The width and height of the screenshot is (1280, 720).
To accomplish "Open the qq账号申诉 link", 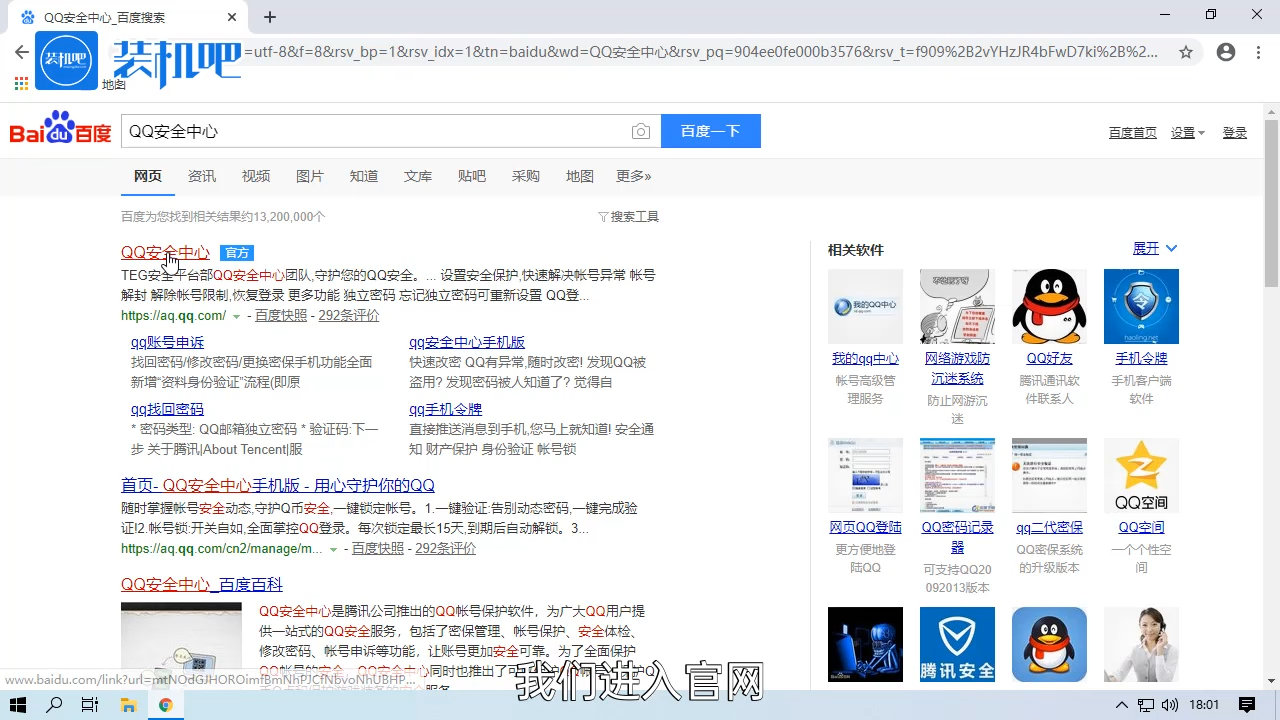I will (167, 342).
